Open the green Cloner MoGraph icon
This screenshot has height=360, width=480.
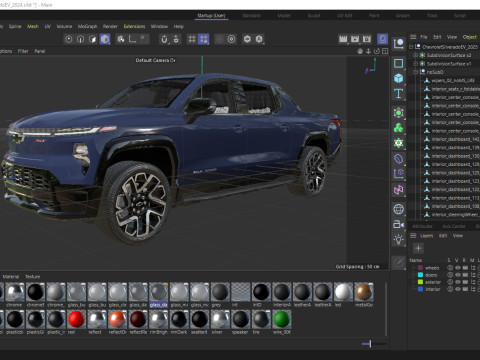point(399,128)
